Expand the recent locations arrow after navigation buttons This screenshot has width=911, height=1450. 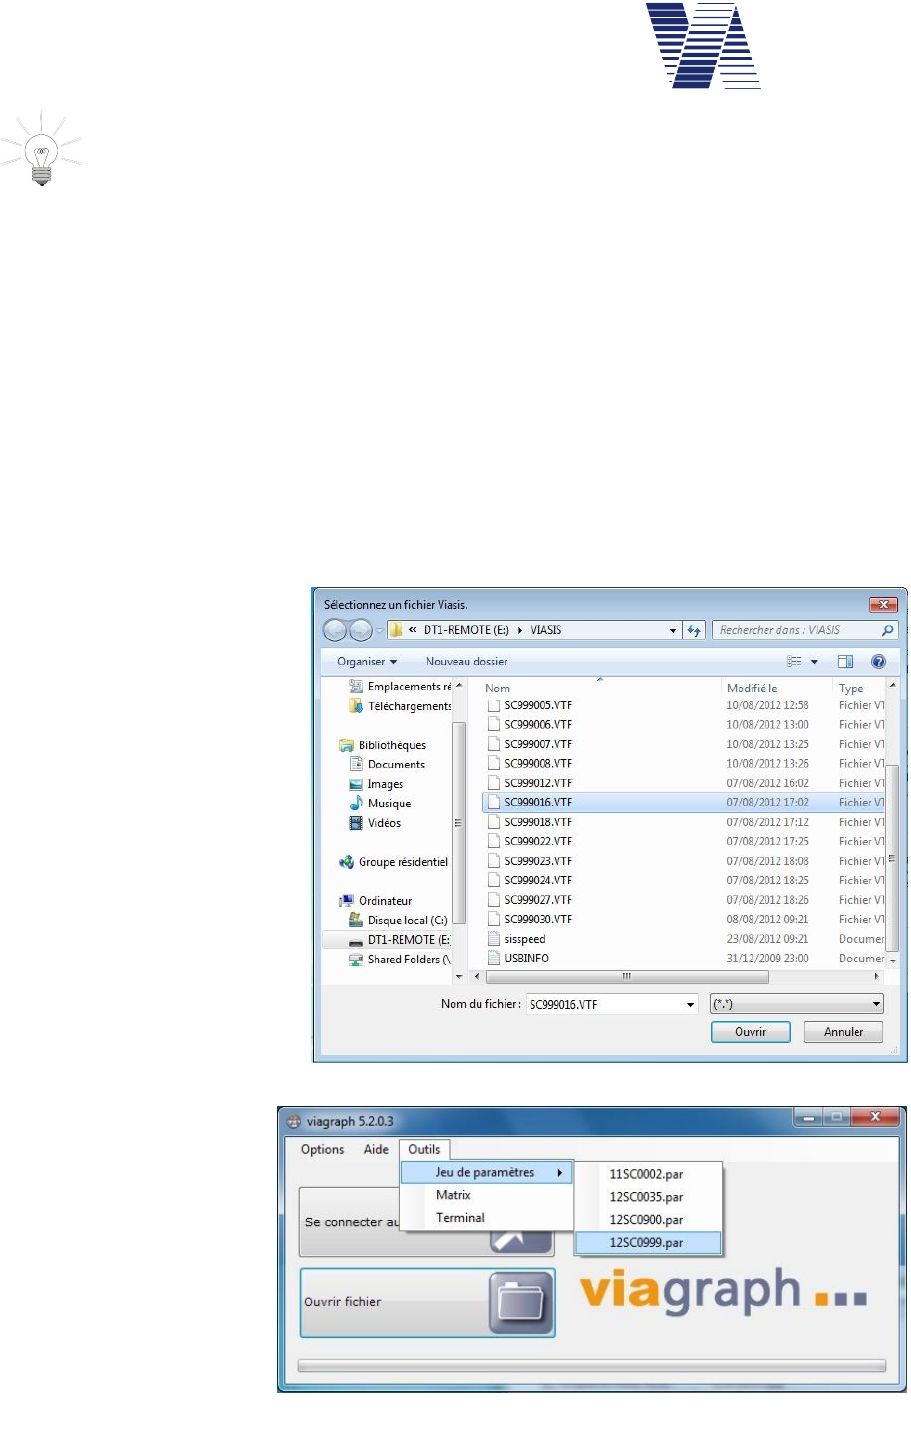379,630
